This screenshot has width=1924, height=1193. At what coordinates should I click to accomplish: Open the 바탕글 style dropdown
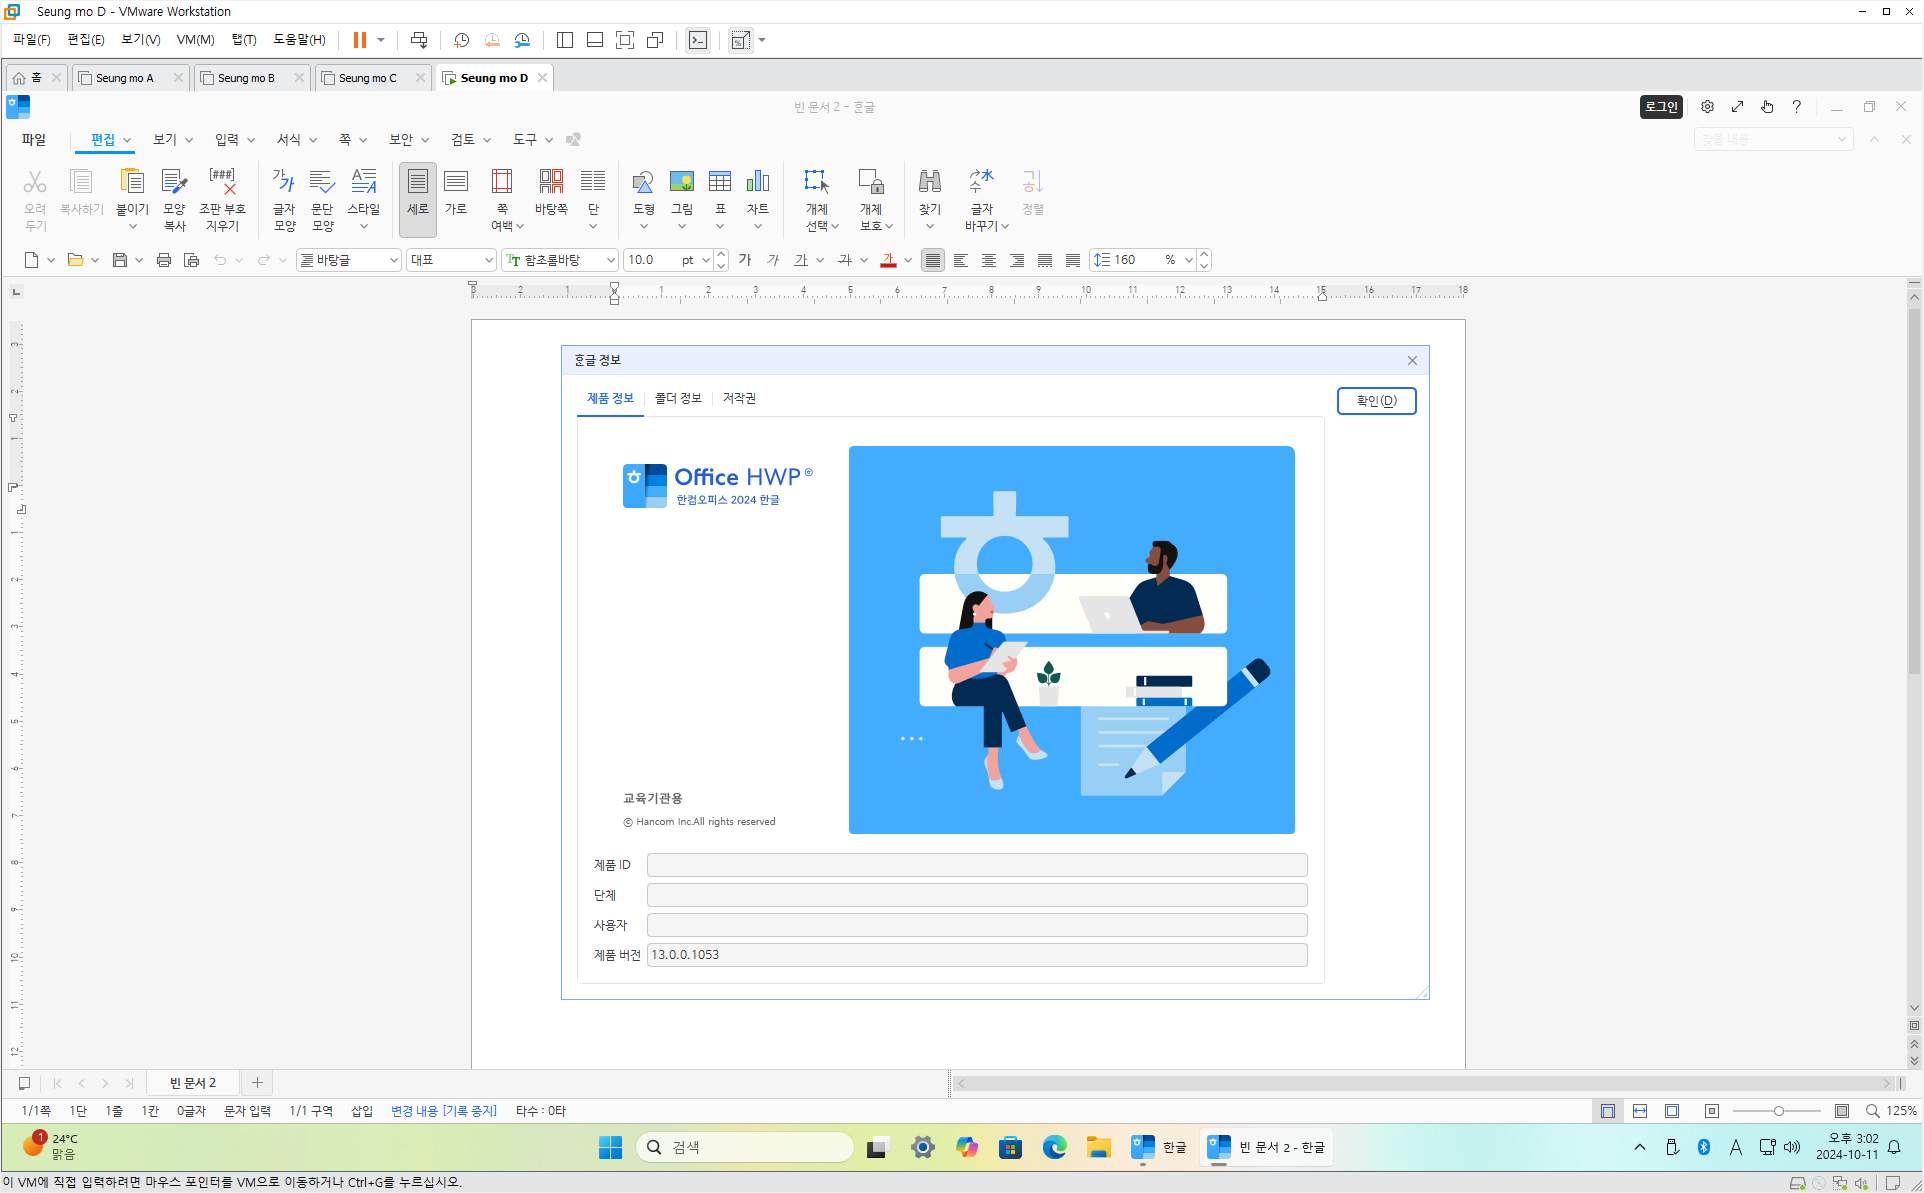(x=393, y=260)
